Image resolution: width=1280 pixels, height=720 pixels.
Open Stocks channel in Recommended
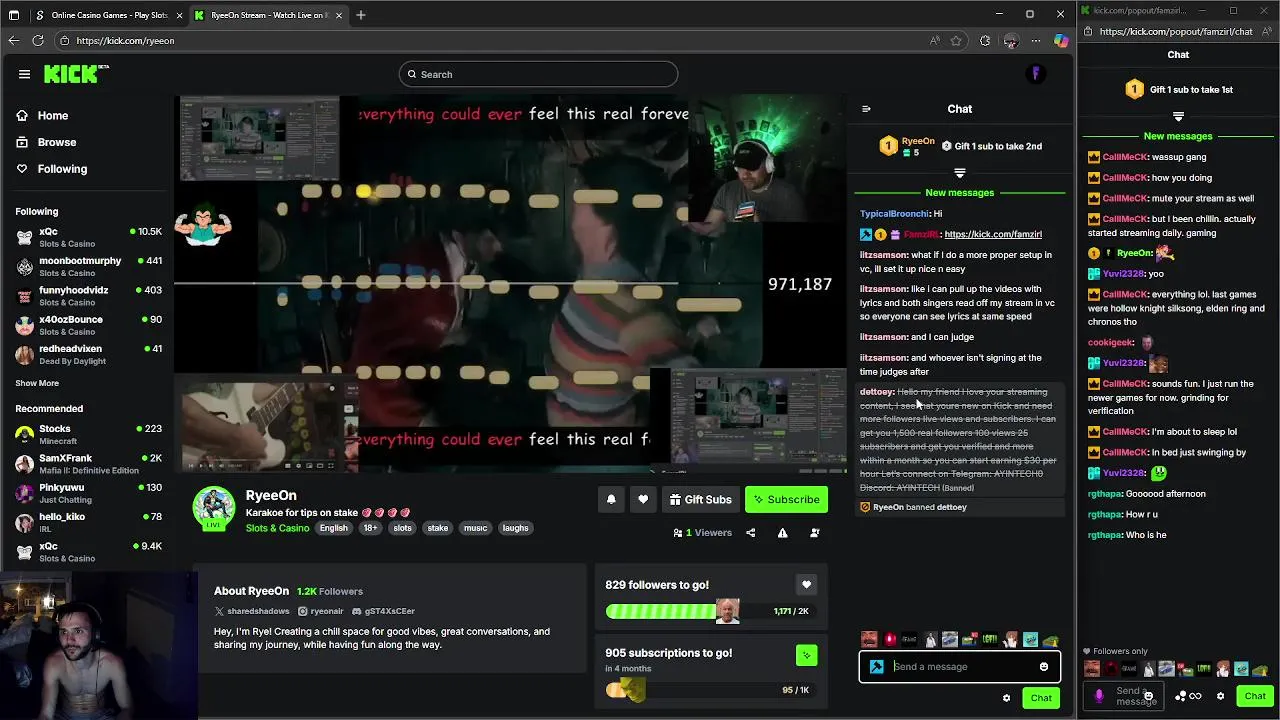pos(89,434)
